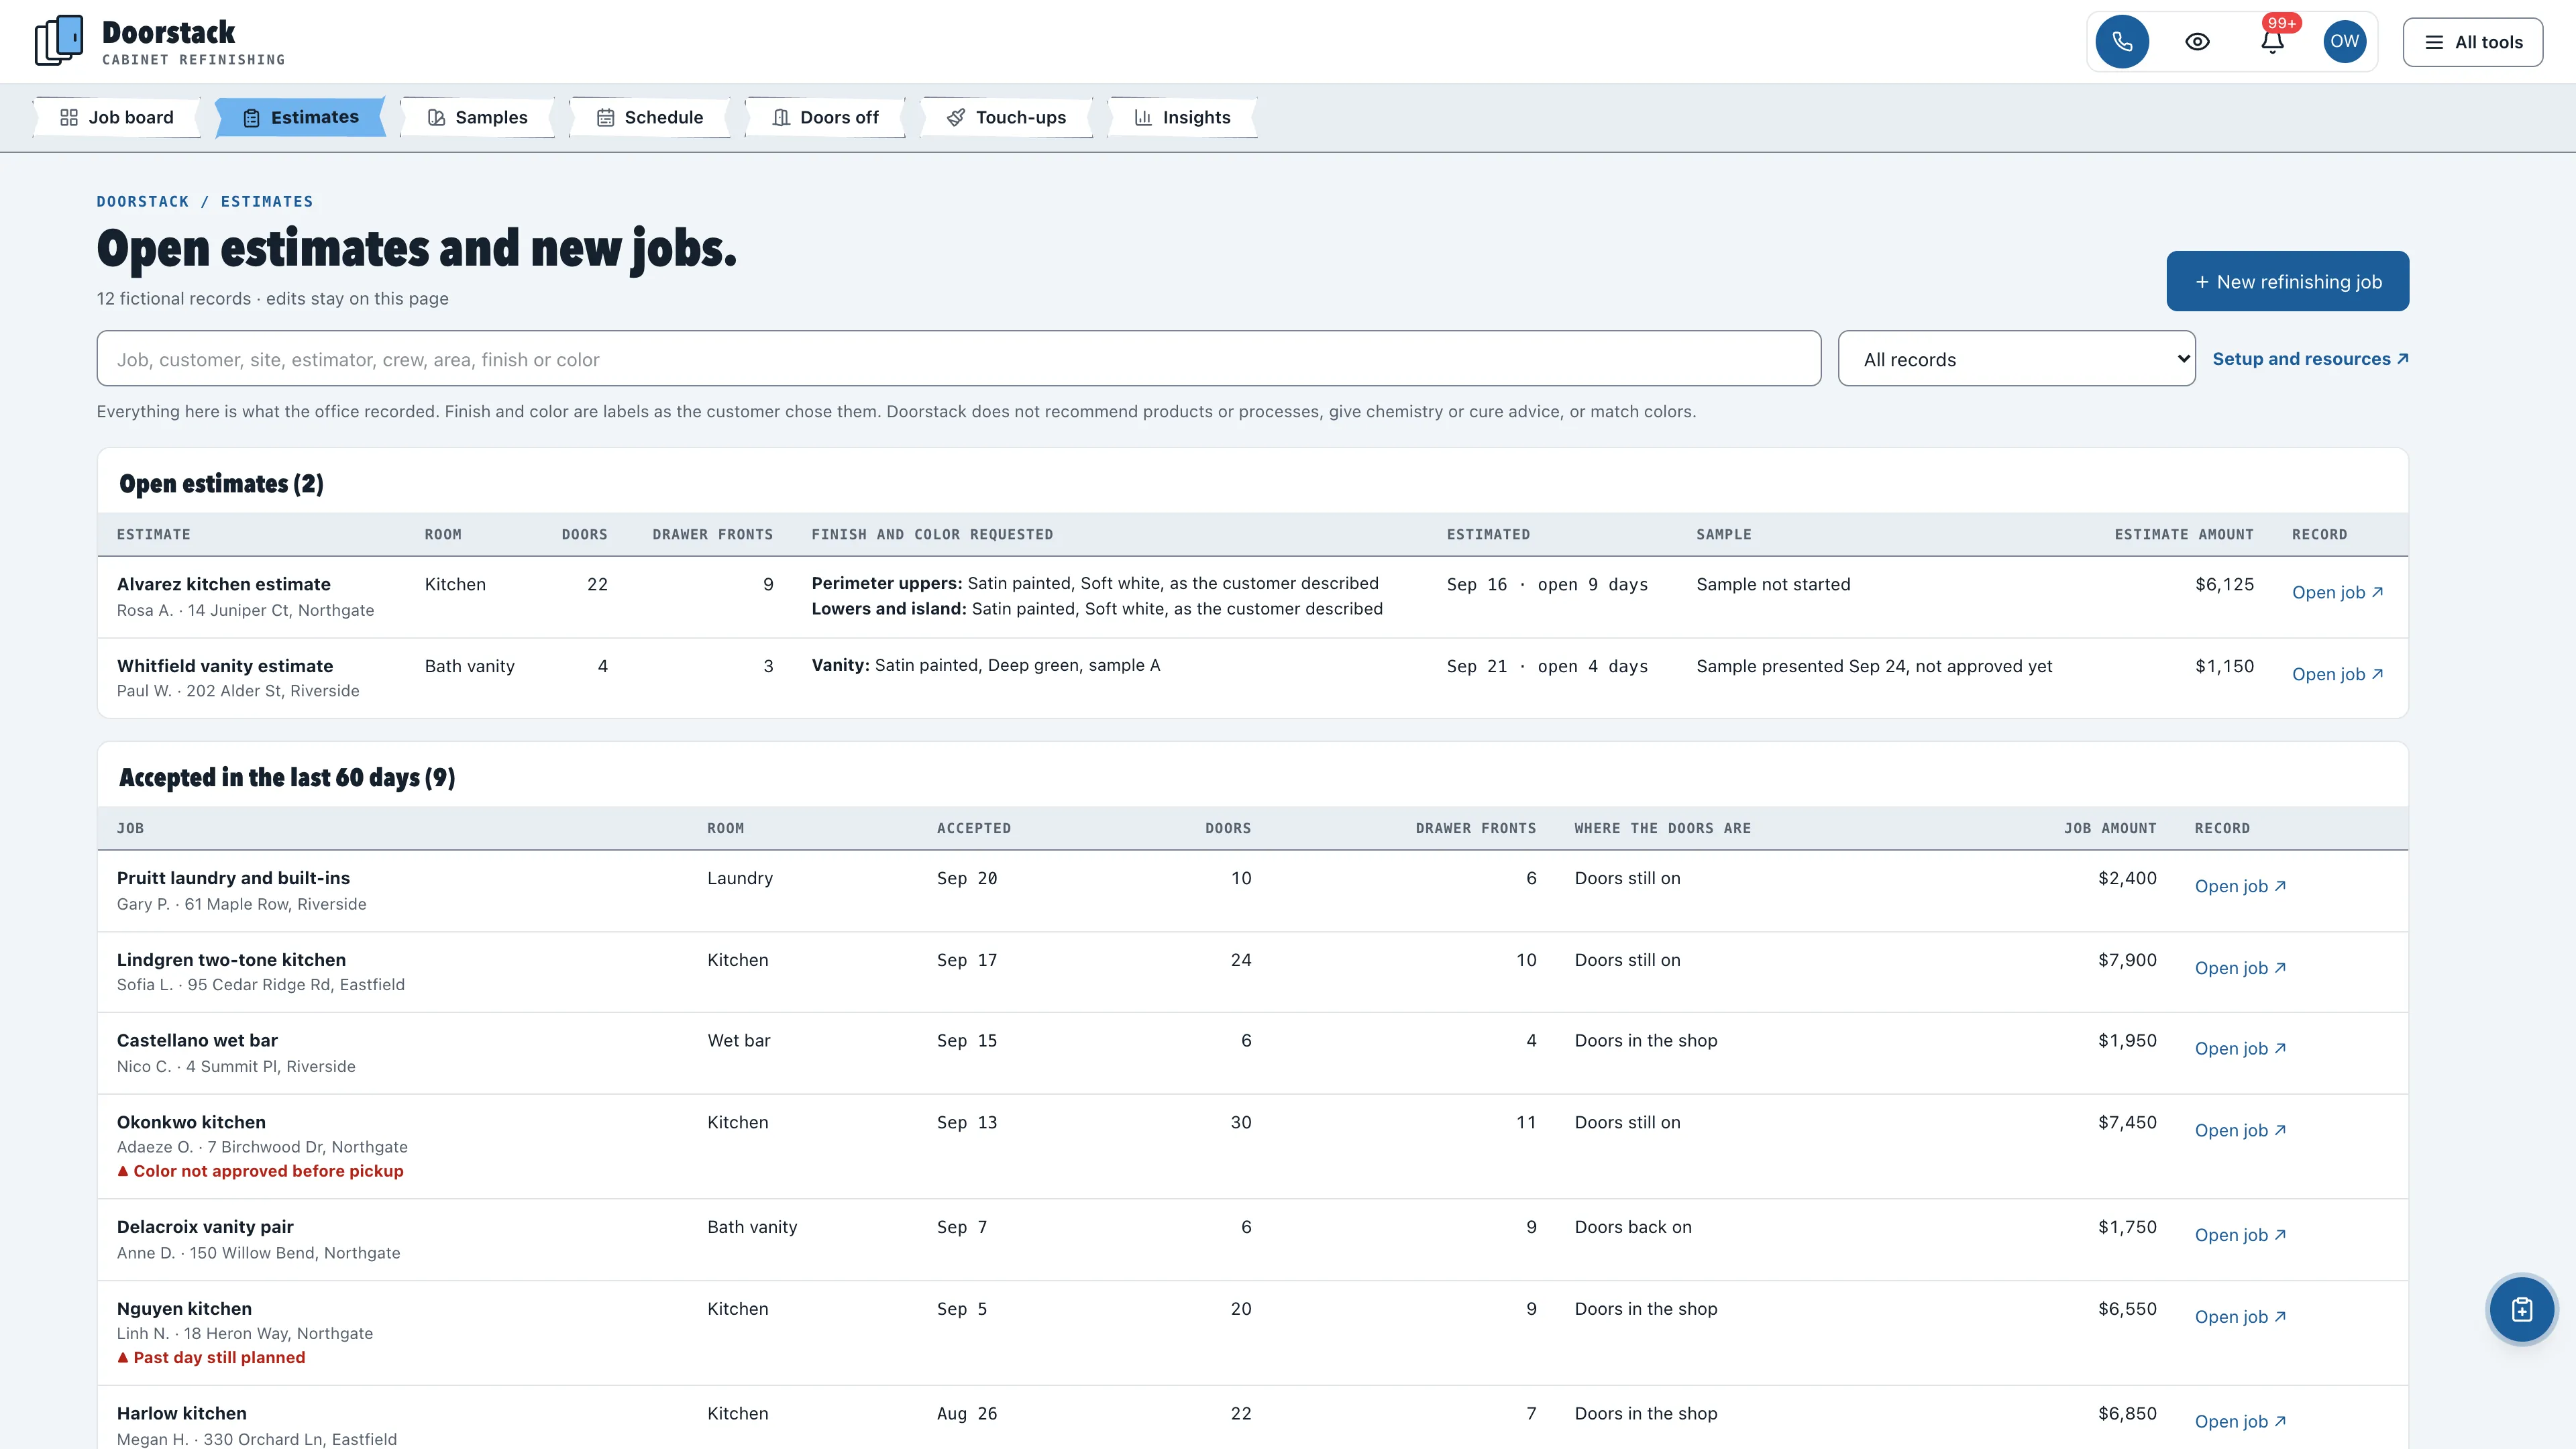Click 'Accepted in the last 60 days (9)' heading
This screenshot has width=2576, height=1449.
pos(287,778)
